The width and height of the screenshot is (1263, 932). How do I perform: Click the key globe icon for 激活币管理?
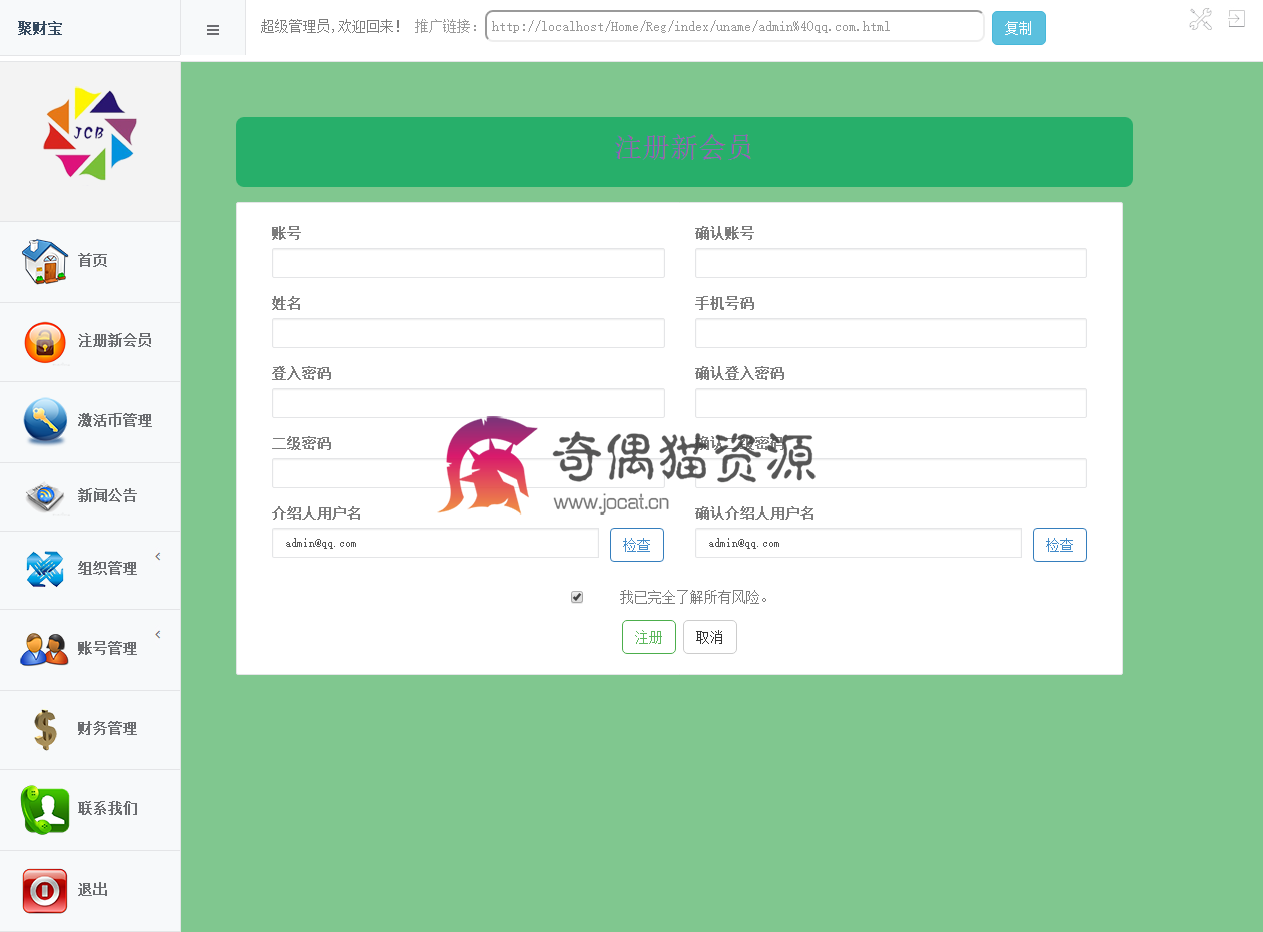(x=45, y=421)
